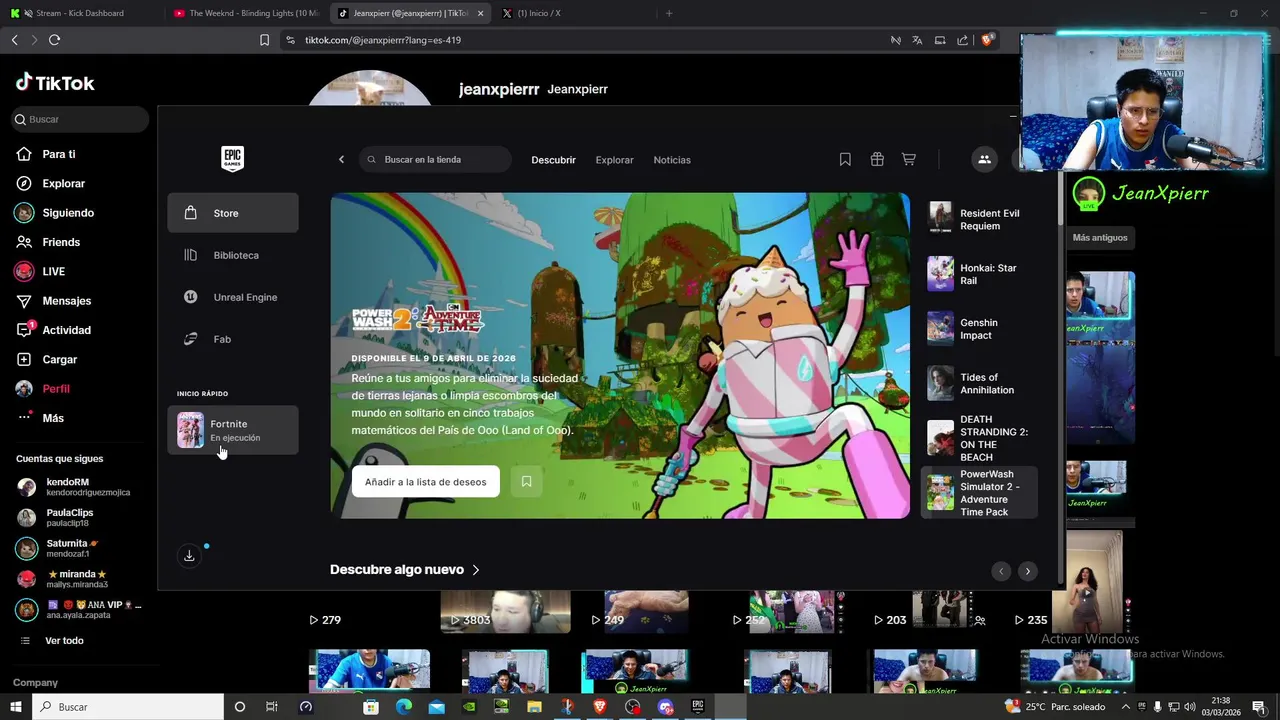This screenshot has height=720, width=1280.
Task: Open the shopping cart in Epic
Action: click(909, 159)
